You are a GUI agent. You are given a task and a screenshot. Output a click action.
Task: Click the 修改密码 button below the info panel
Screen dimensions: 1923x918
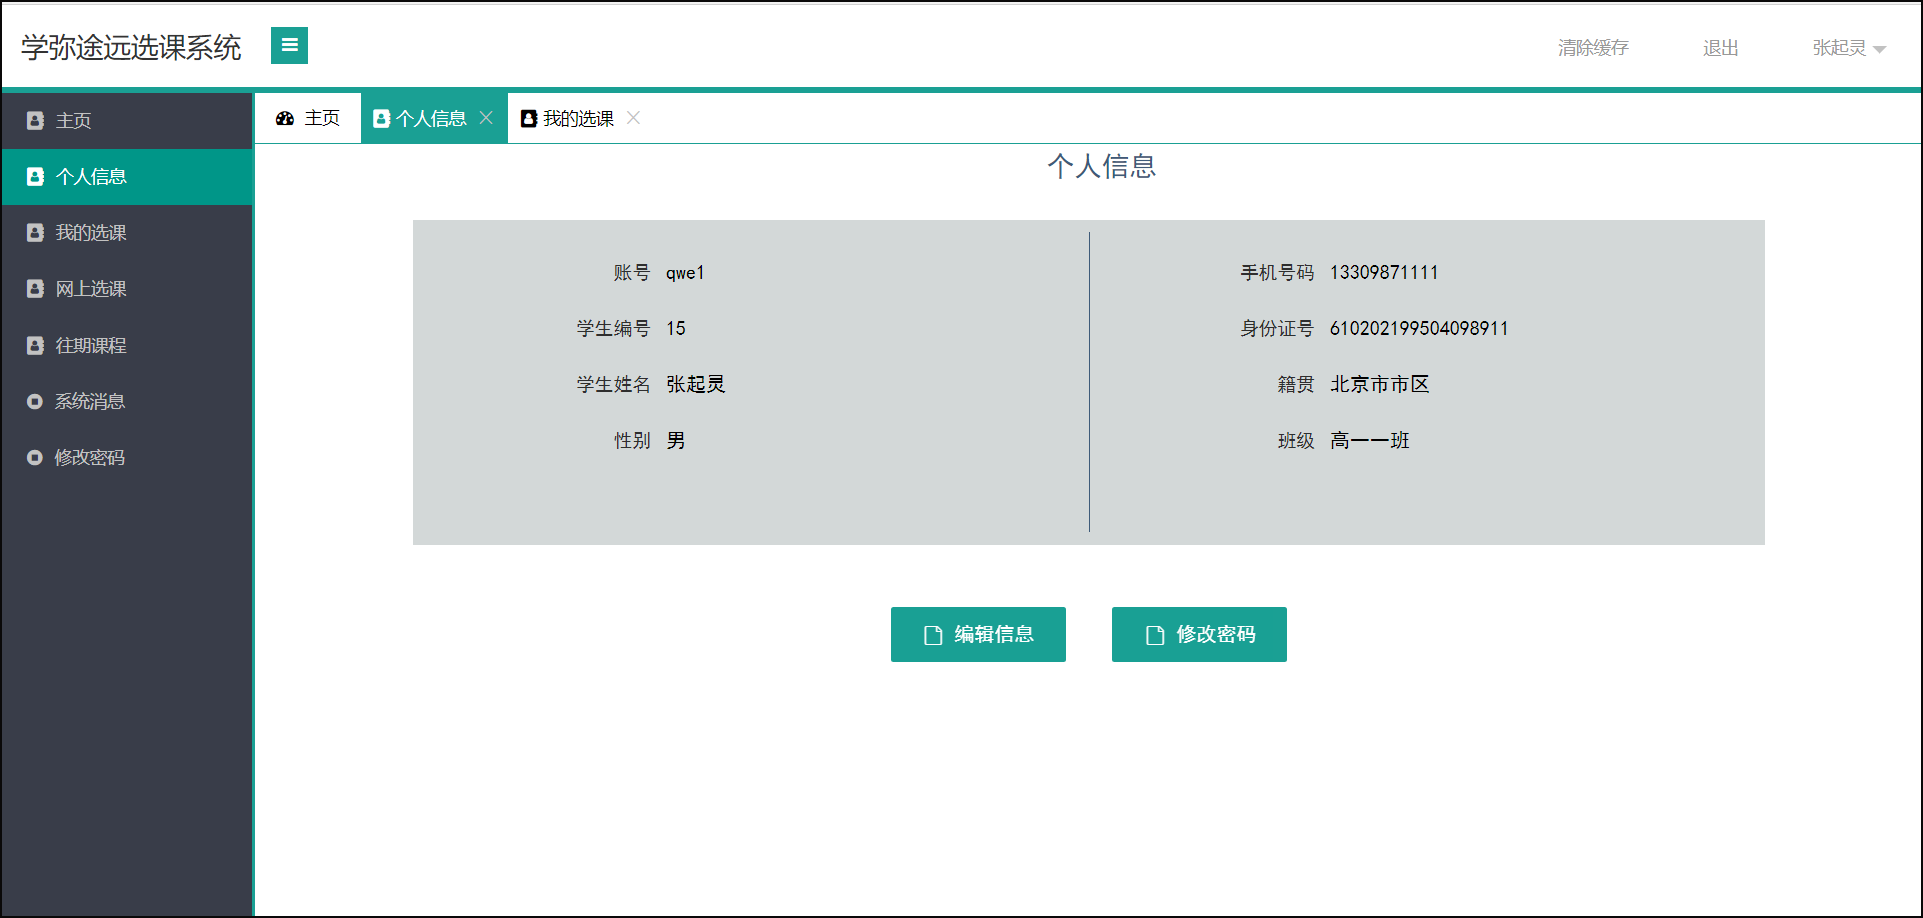(x=1198, y=634)
